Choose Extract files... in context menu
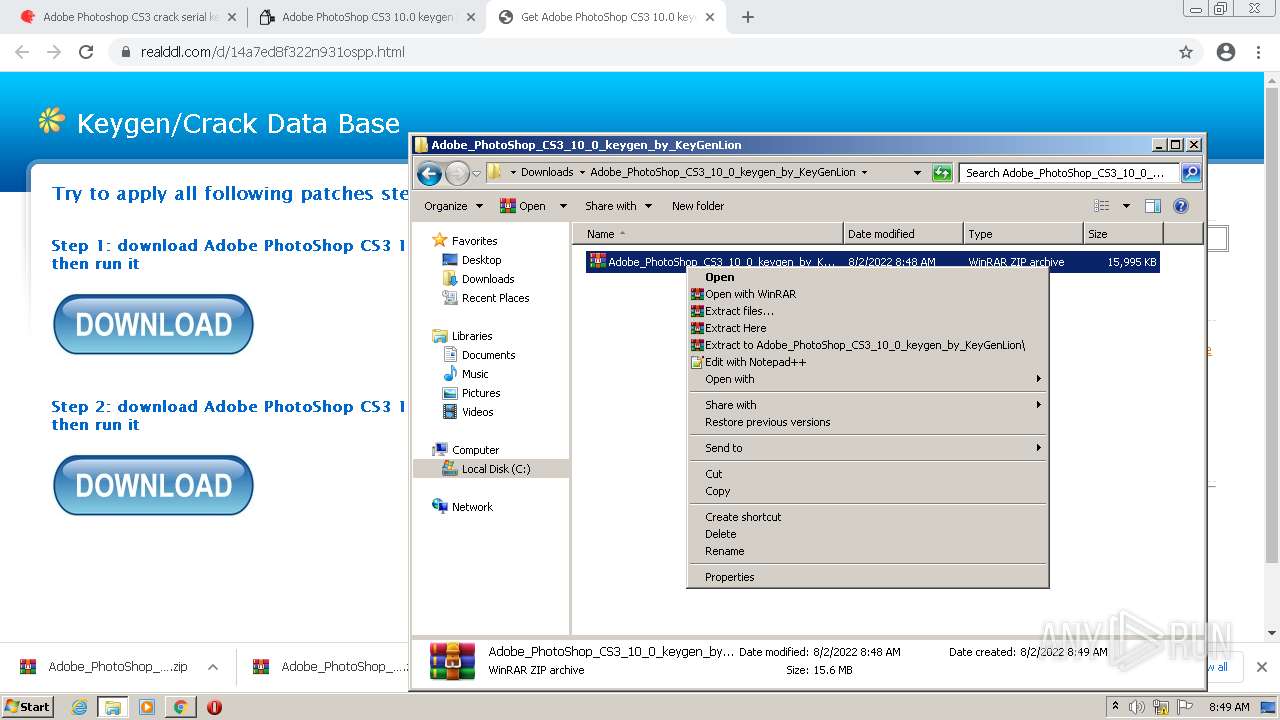 point(739,311)
